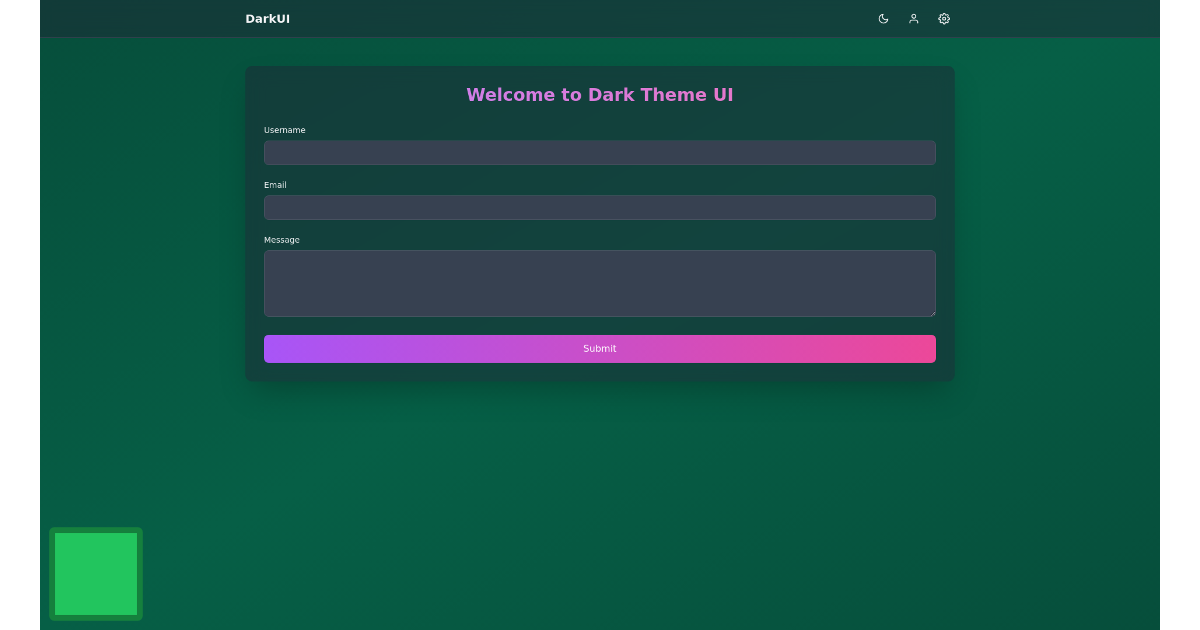Click the Username field label
1200x630 pixels.
click(x=284, y=129)
